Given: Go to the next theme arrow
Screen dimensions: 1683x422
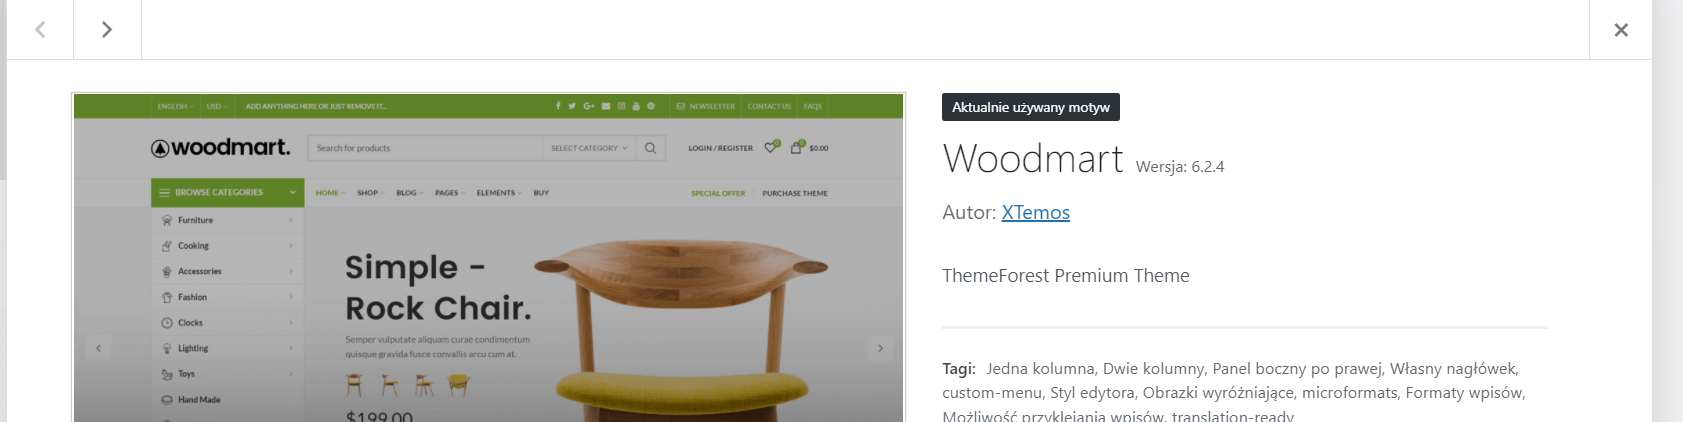Looking at the screenshot, I should (107, 30).
